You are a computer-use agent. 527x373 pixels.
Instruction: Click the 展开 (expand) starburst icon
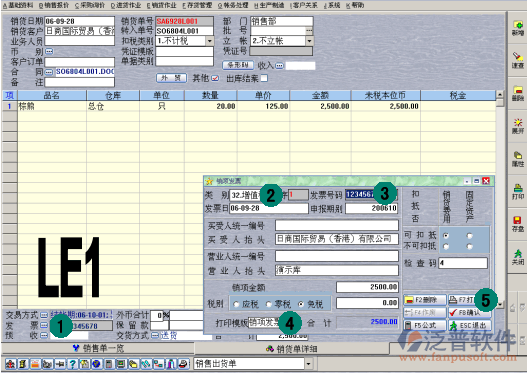(x=518, y=126)
